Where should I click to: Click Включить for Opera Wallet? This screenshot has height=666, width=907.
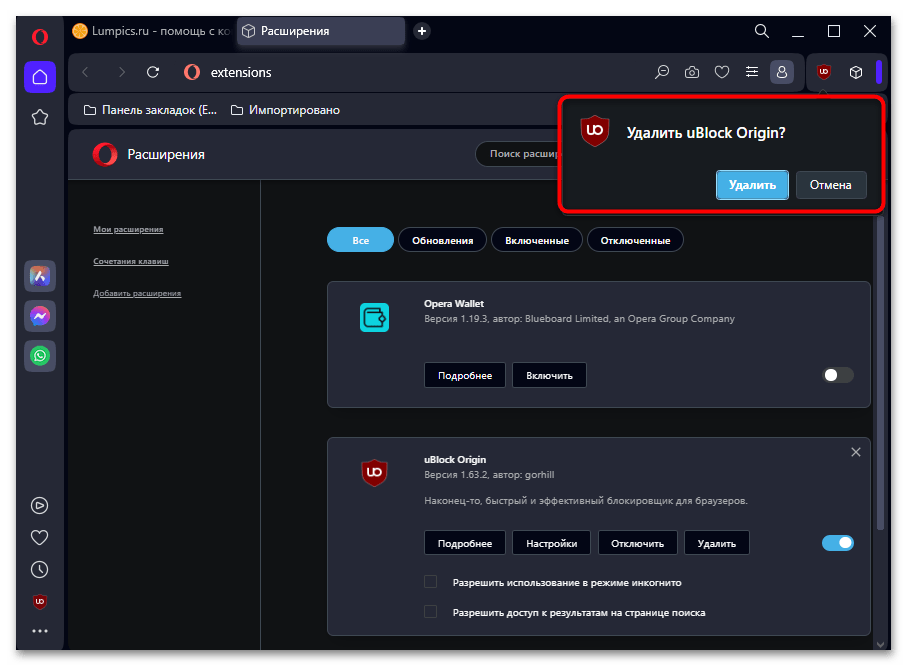(550, 376)
